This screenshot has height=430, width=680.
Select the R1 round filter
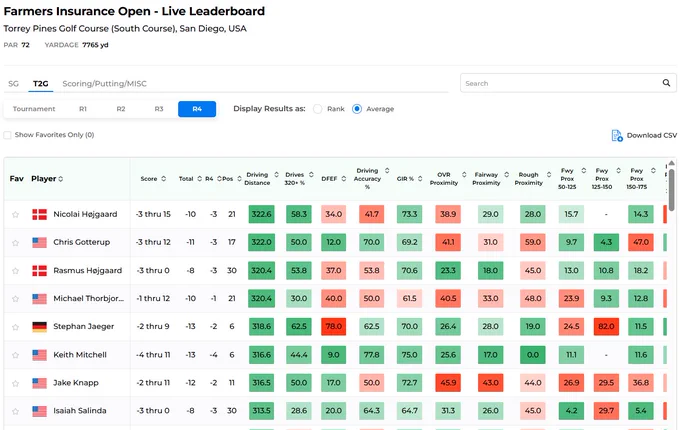click(x=83, y=109)
